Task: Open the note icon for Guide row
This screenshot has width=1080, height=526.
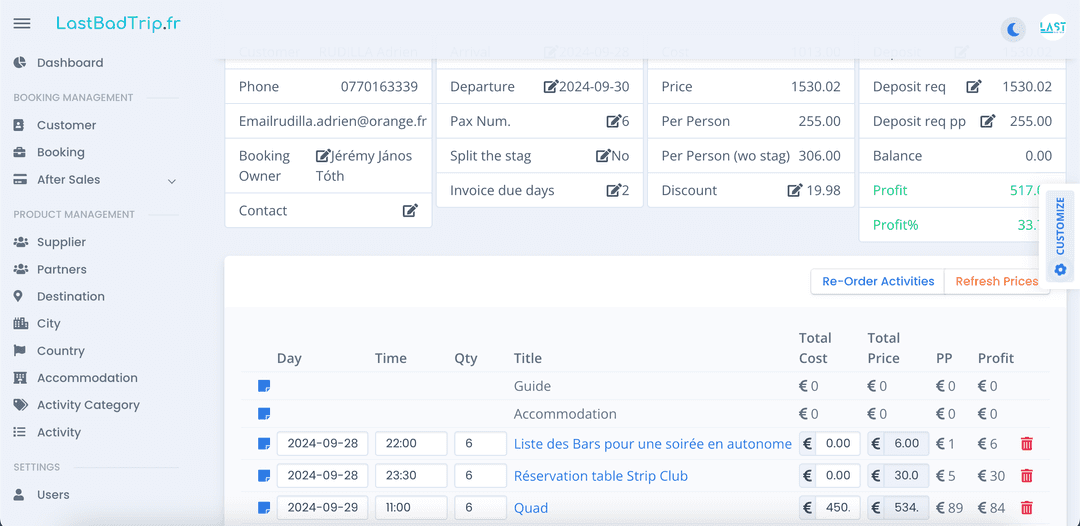Action: [x=264, y=386]
